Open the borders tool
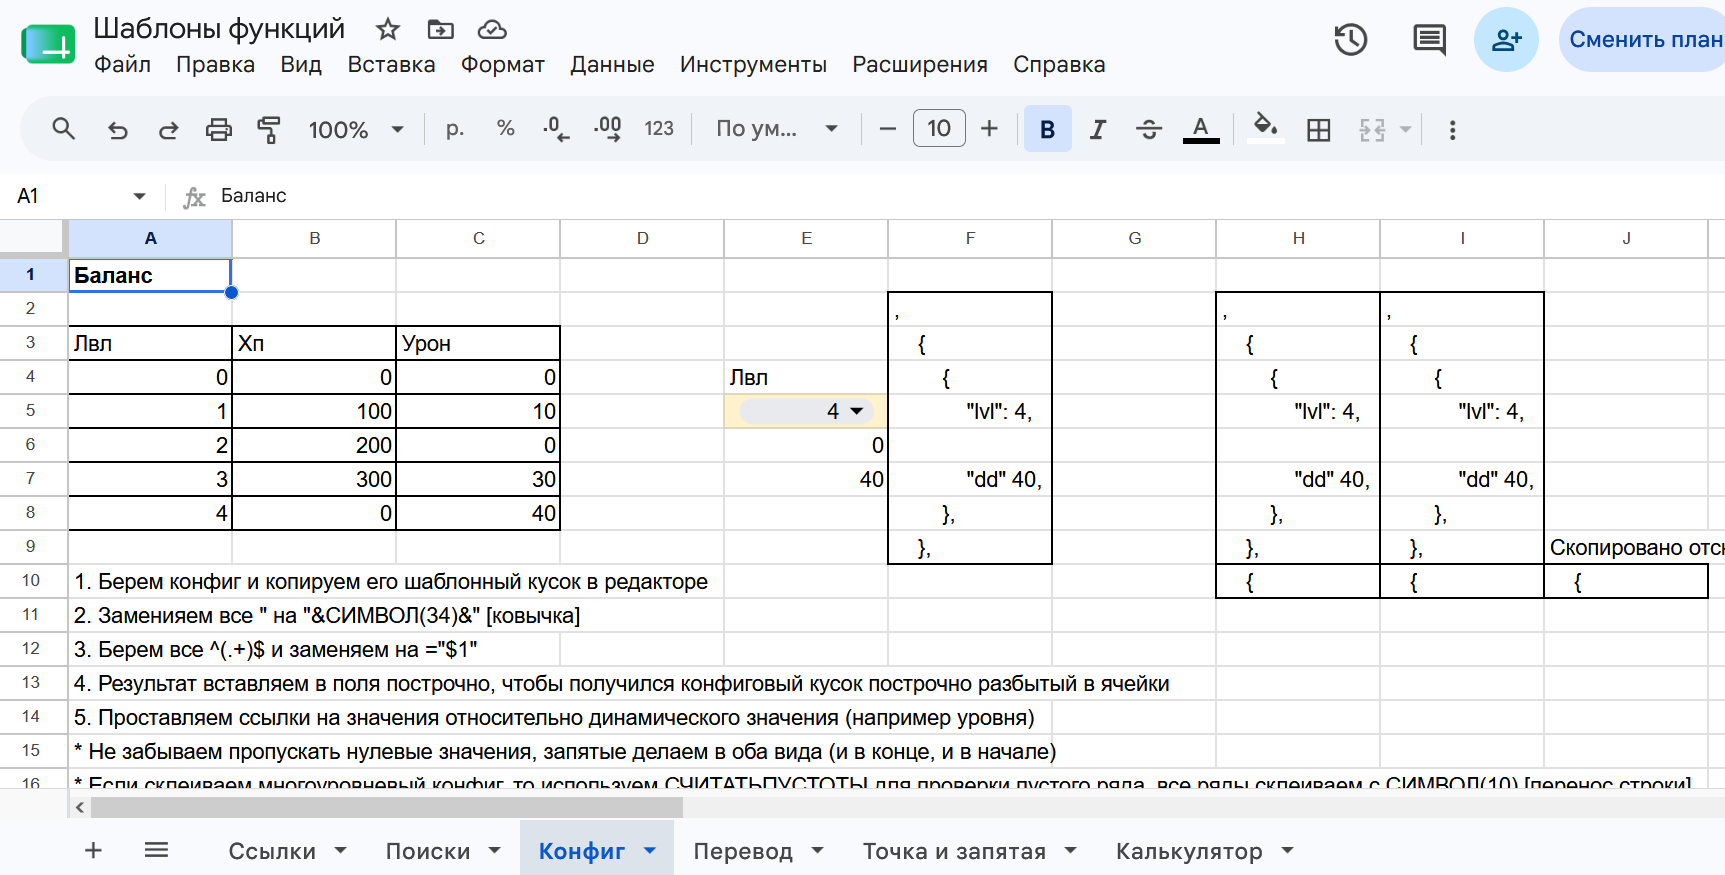This screenshot has width=1725, height=875. 1318,129
